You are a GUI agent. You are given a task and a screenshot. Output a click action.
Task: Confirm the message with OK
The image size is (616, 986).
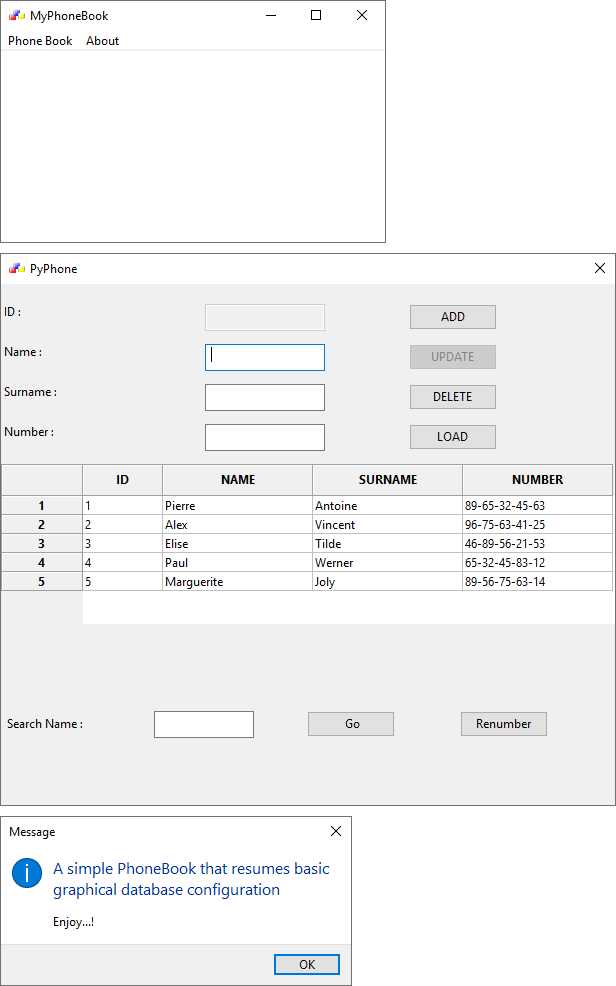click(306, 964)
